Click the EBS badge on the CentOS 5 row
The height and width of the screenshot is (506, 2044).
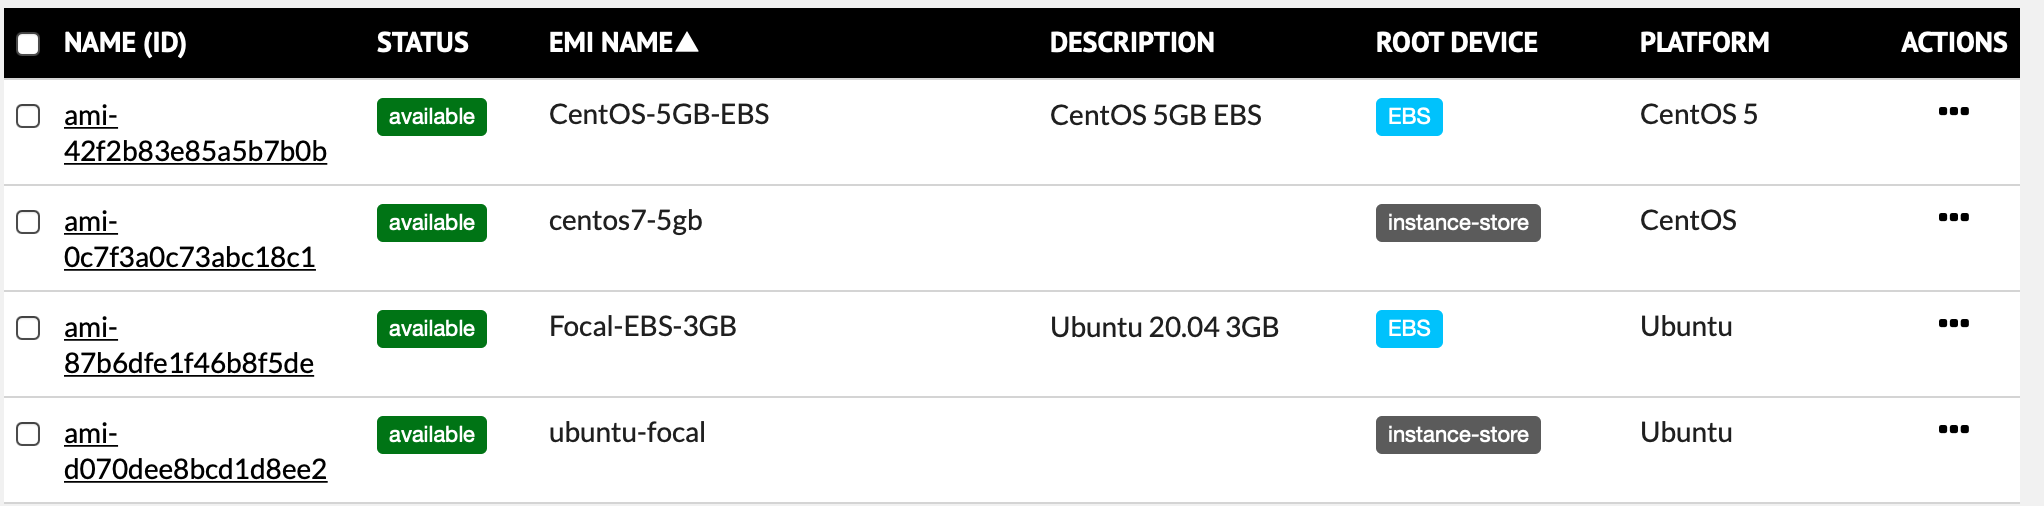[1409, 117]
